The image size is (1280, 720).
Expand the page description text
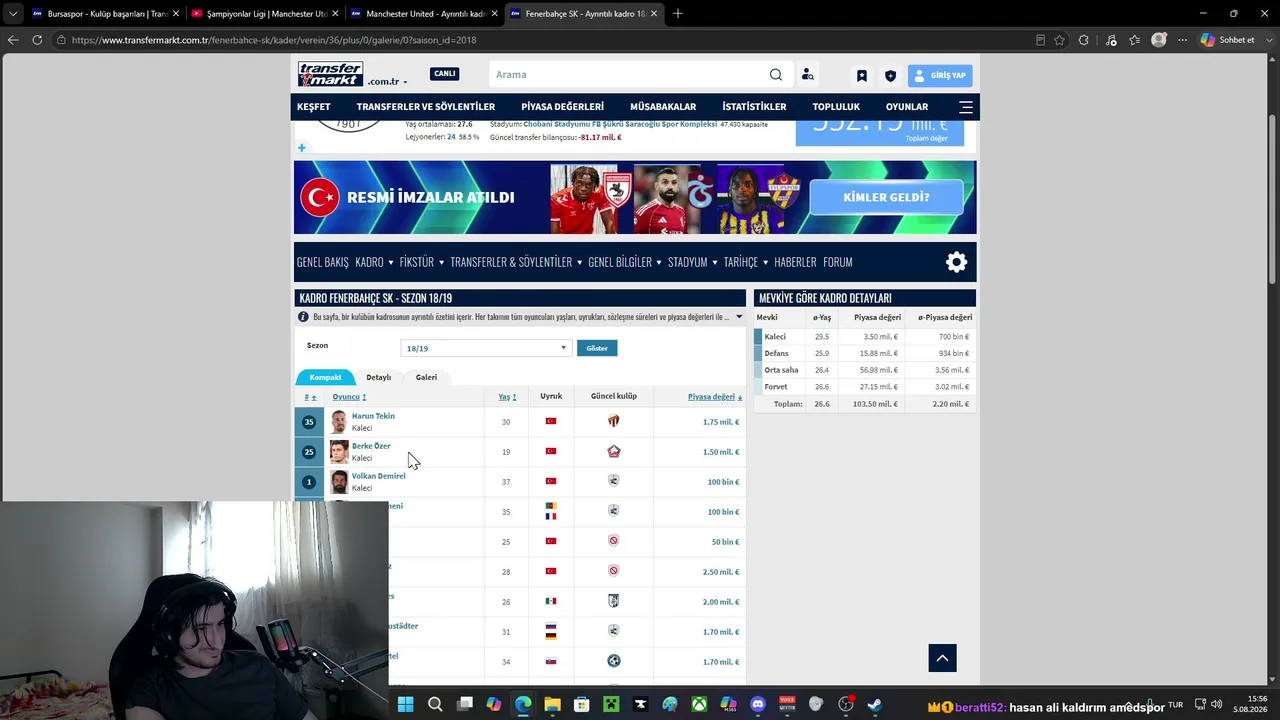[x=739, y=317]
